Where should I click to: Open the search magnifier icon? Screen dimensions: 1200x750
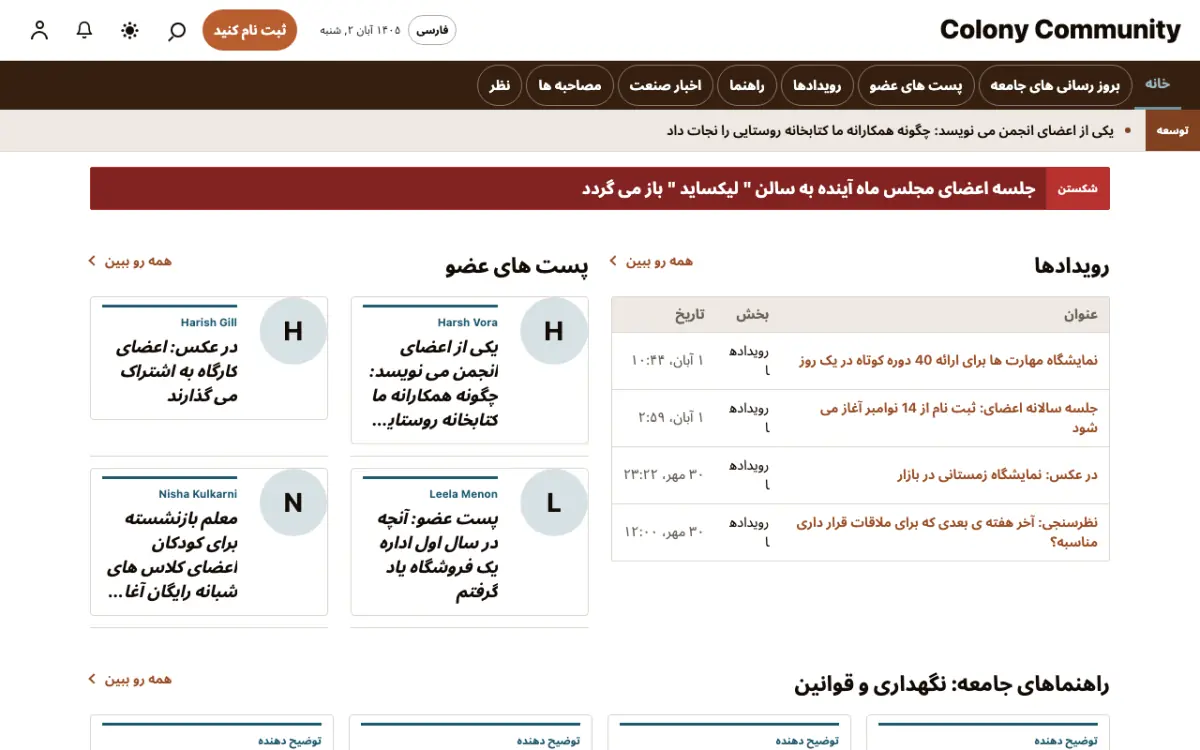coord(177,30)
